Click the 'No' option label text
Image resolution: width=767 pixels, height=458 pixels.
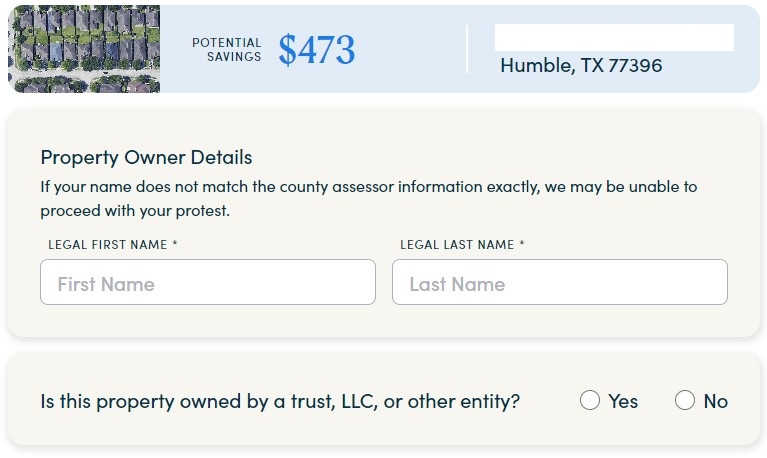tap(716, 401)
